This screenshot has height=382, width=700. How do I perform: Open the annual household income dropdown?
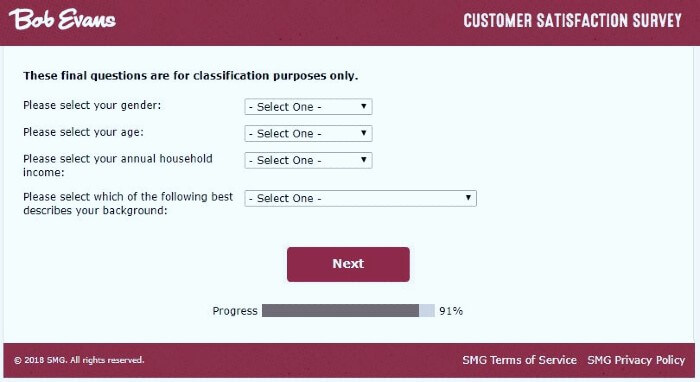[x=308, y=160]
